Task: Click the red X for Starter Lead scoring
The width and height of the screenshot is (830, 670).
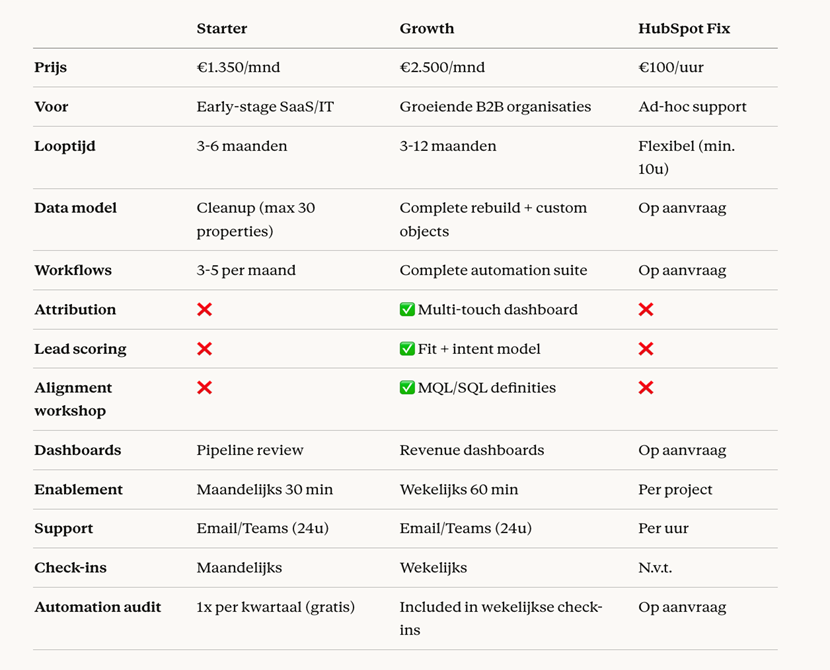Action: [x=204, y=349]
